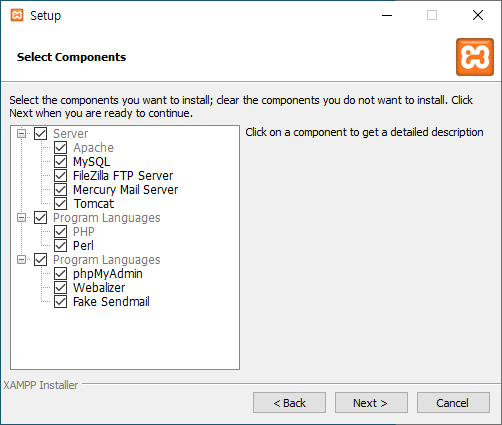Select the PHP component label
The width and height of the screenshot is (502, 425).
pyautogui.click(x=84, y=232)
